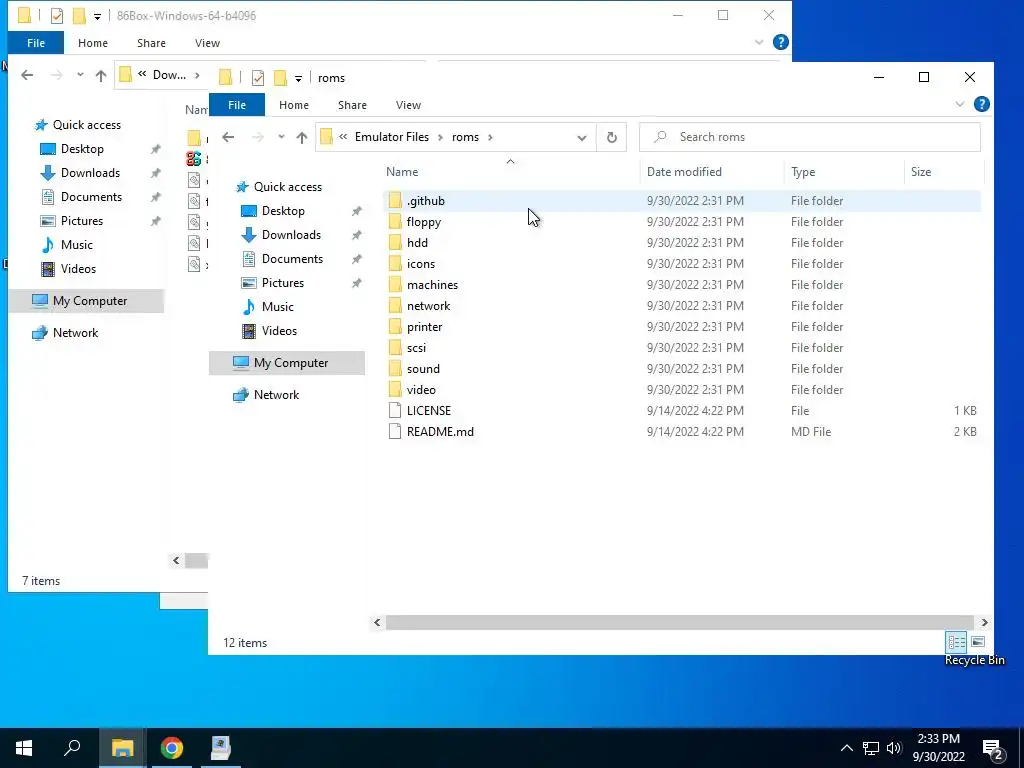Open the scsi folder
Viewport: 1024px width, 768px height.
pos(416,347)
